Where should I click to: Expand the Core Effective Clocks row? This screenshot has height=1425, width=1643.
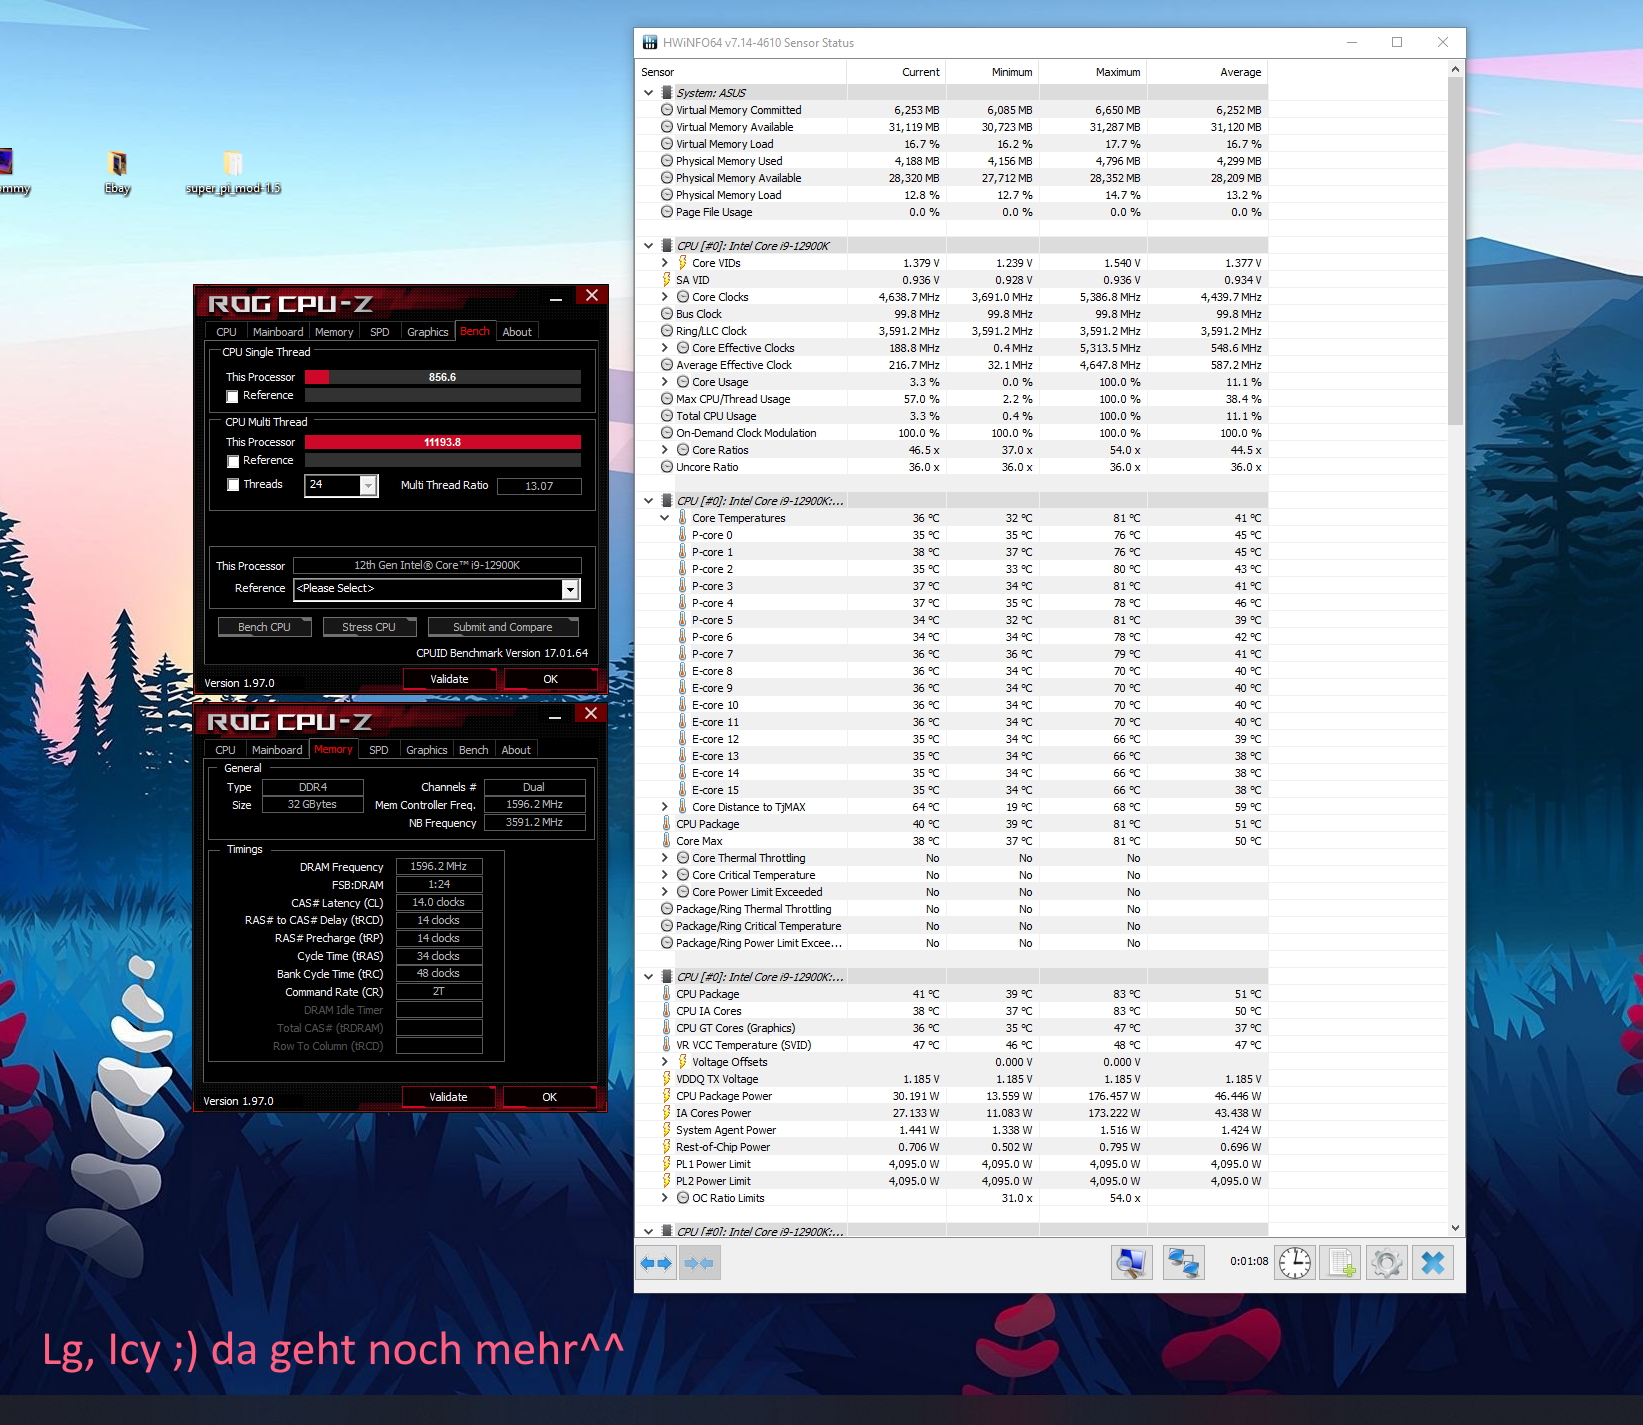click(x=665, y=348)
